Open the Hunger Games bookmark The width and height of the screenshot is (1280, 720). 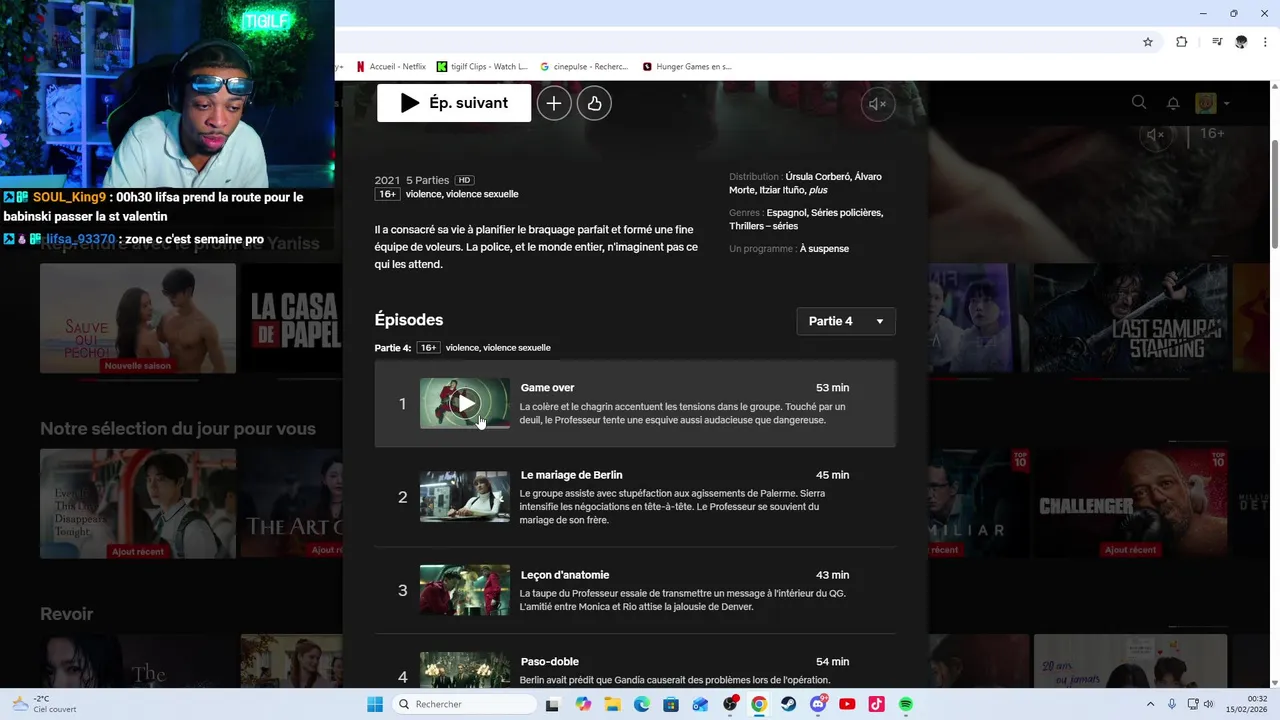click(x=687, y=67)
